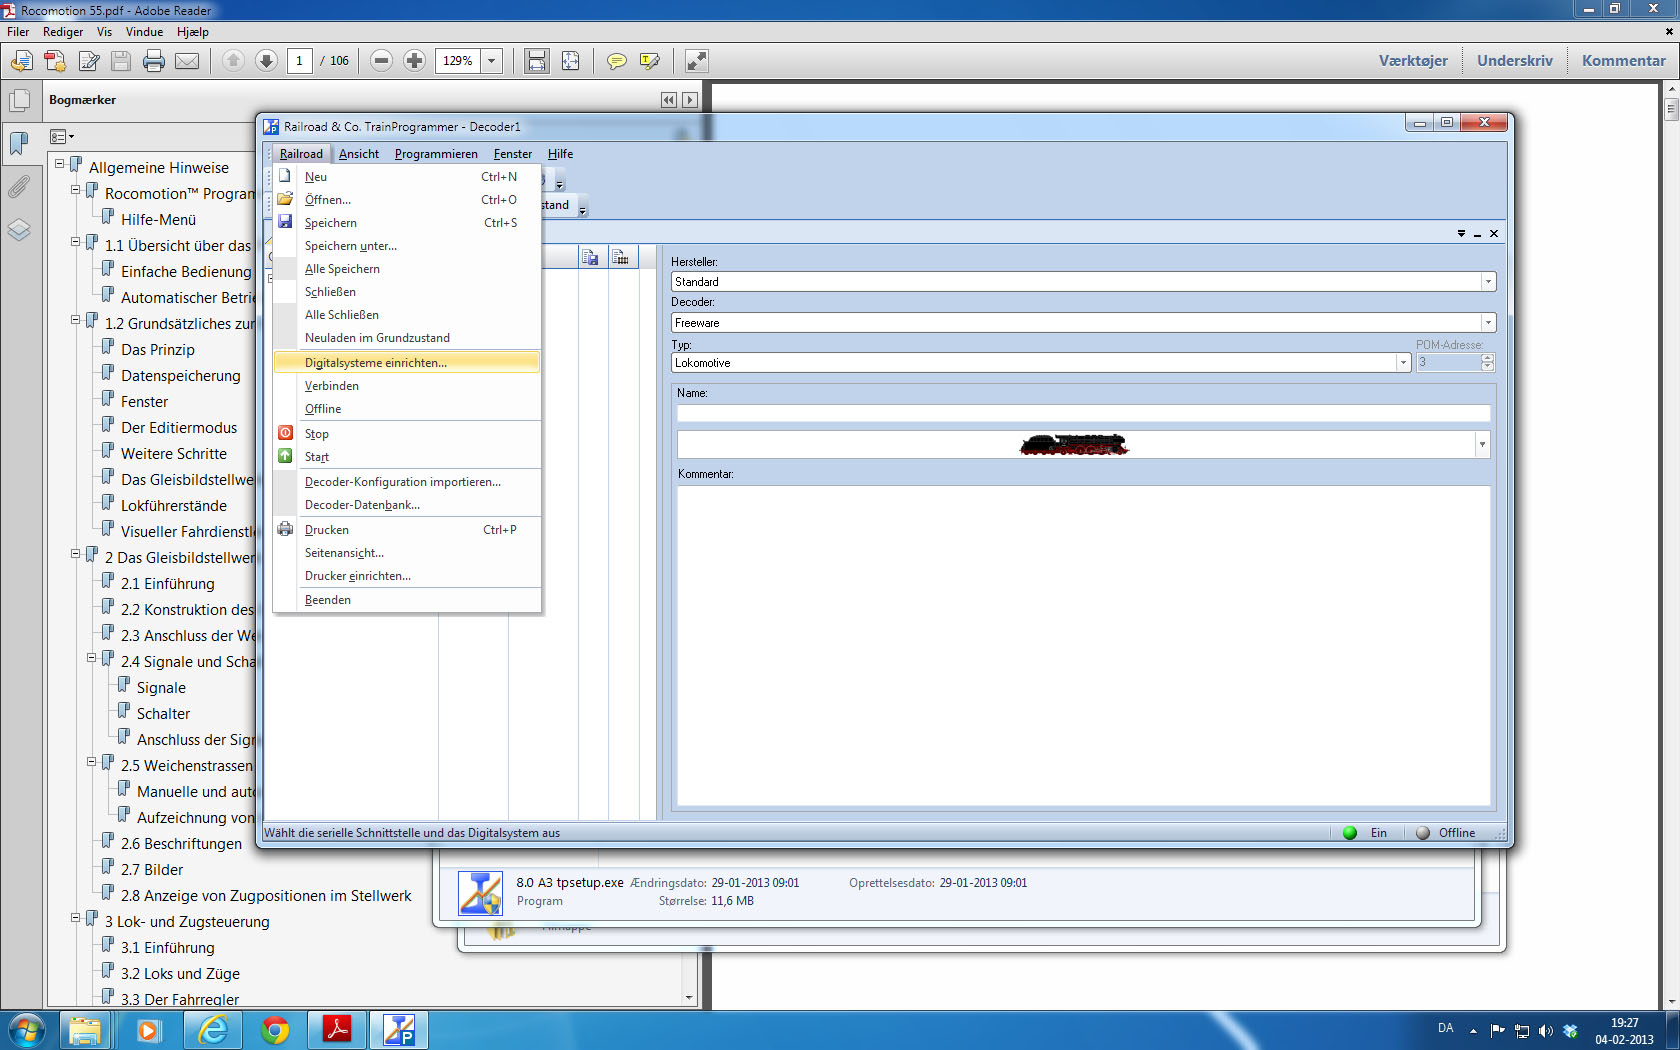Click the bookmarks panel icon in sidebar
This screenshot has width=1680, height=1050.
[19, 144]
